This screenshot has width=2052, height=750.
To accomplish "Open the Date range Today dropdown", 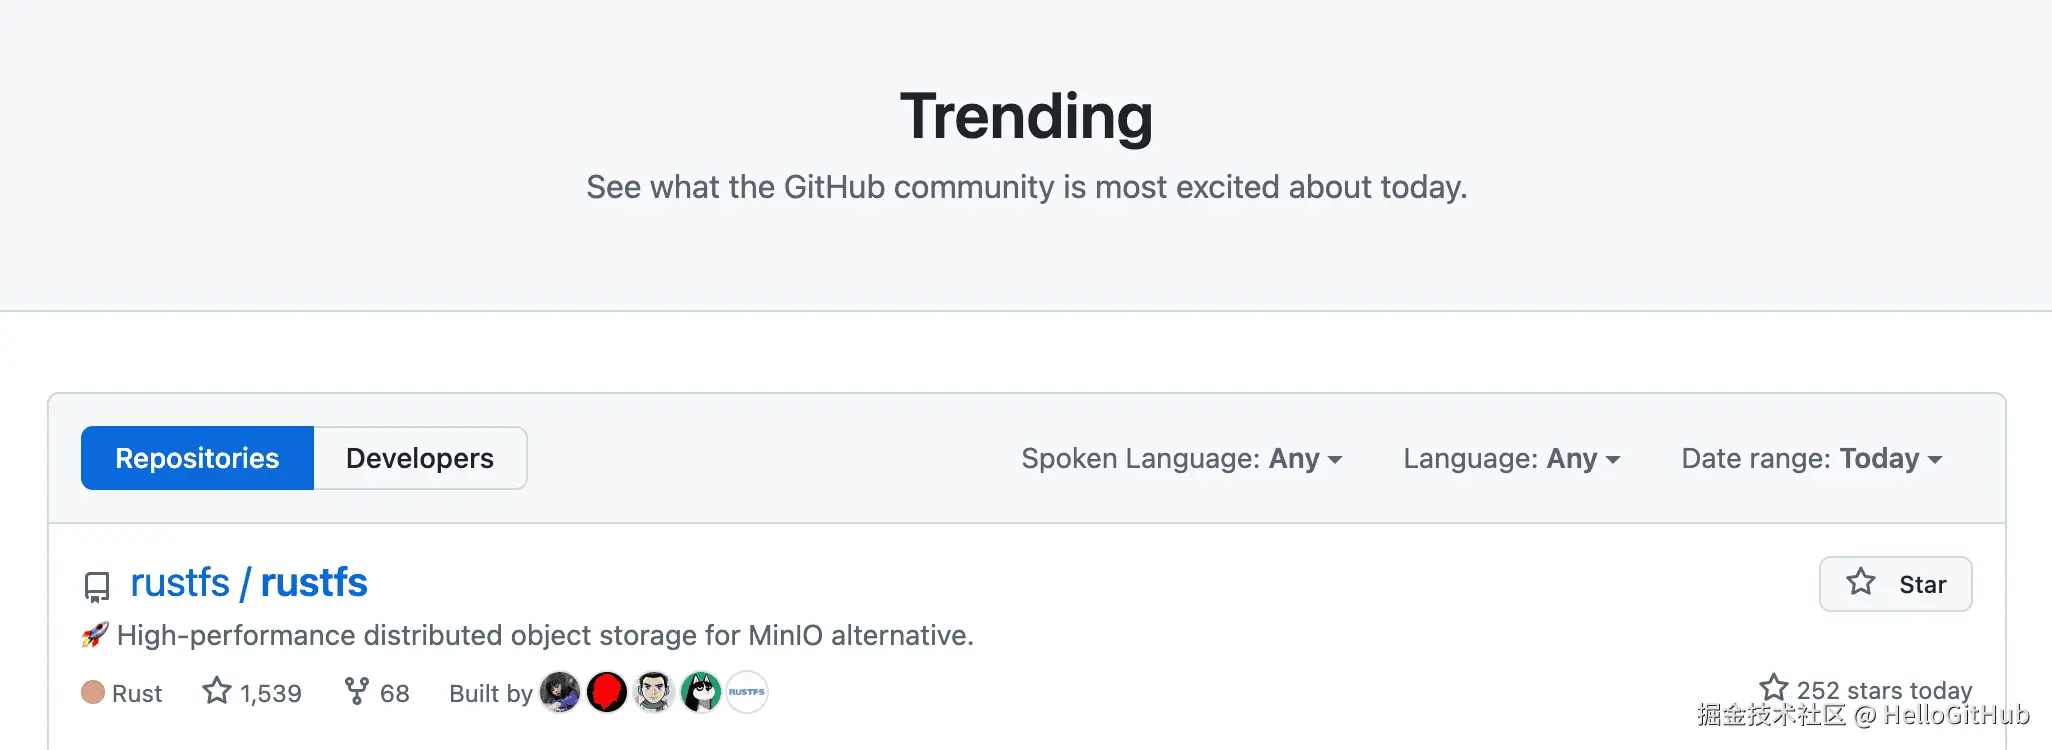I will [1811, 459].
